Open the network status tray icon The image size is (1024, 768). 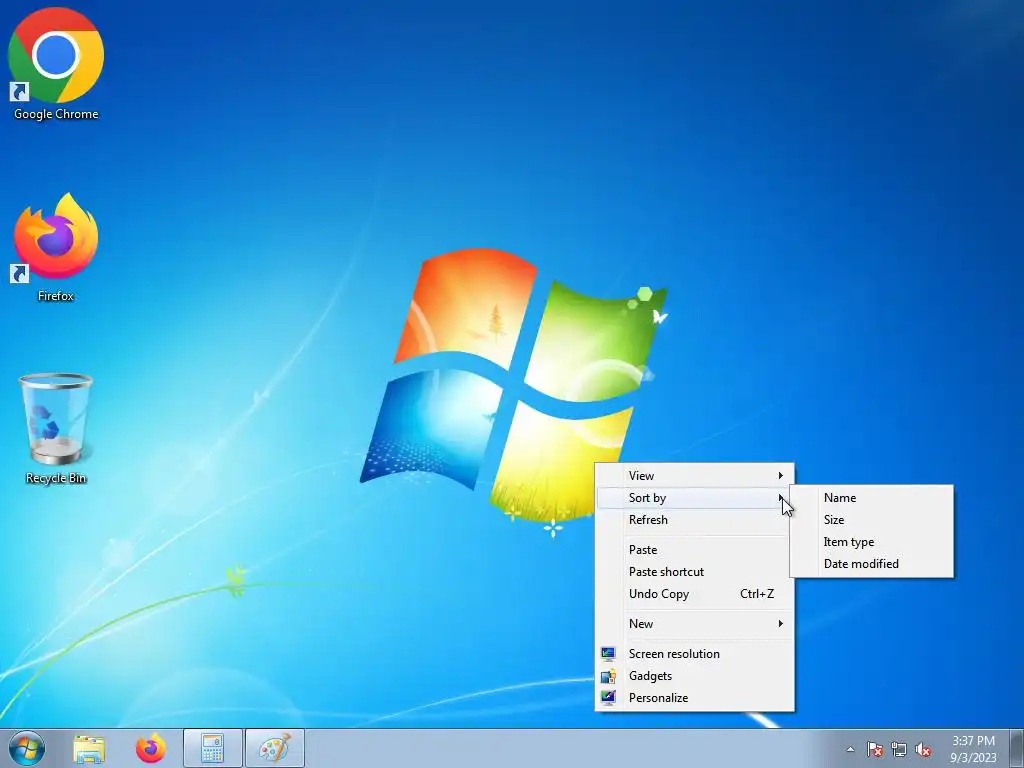(899, 749)
